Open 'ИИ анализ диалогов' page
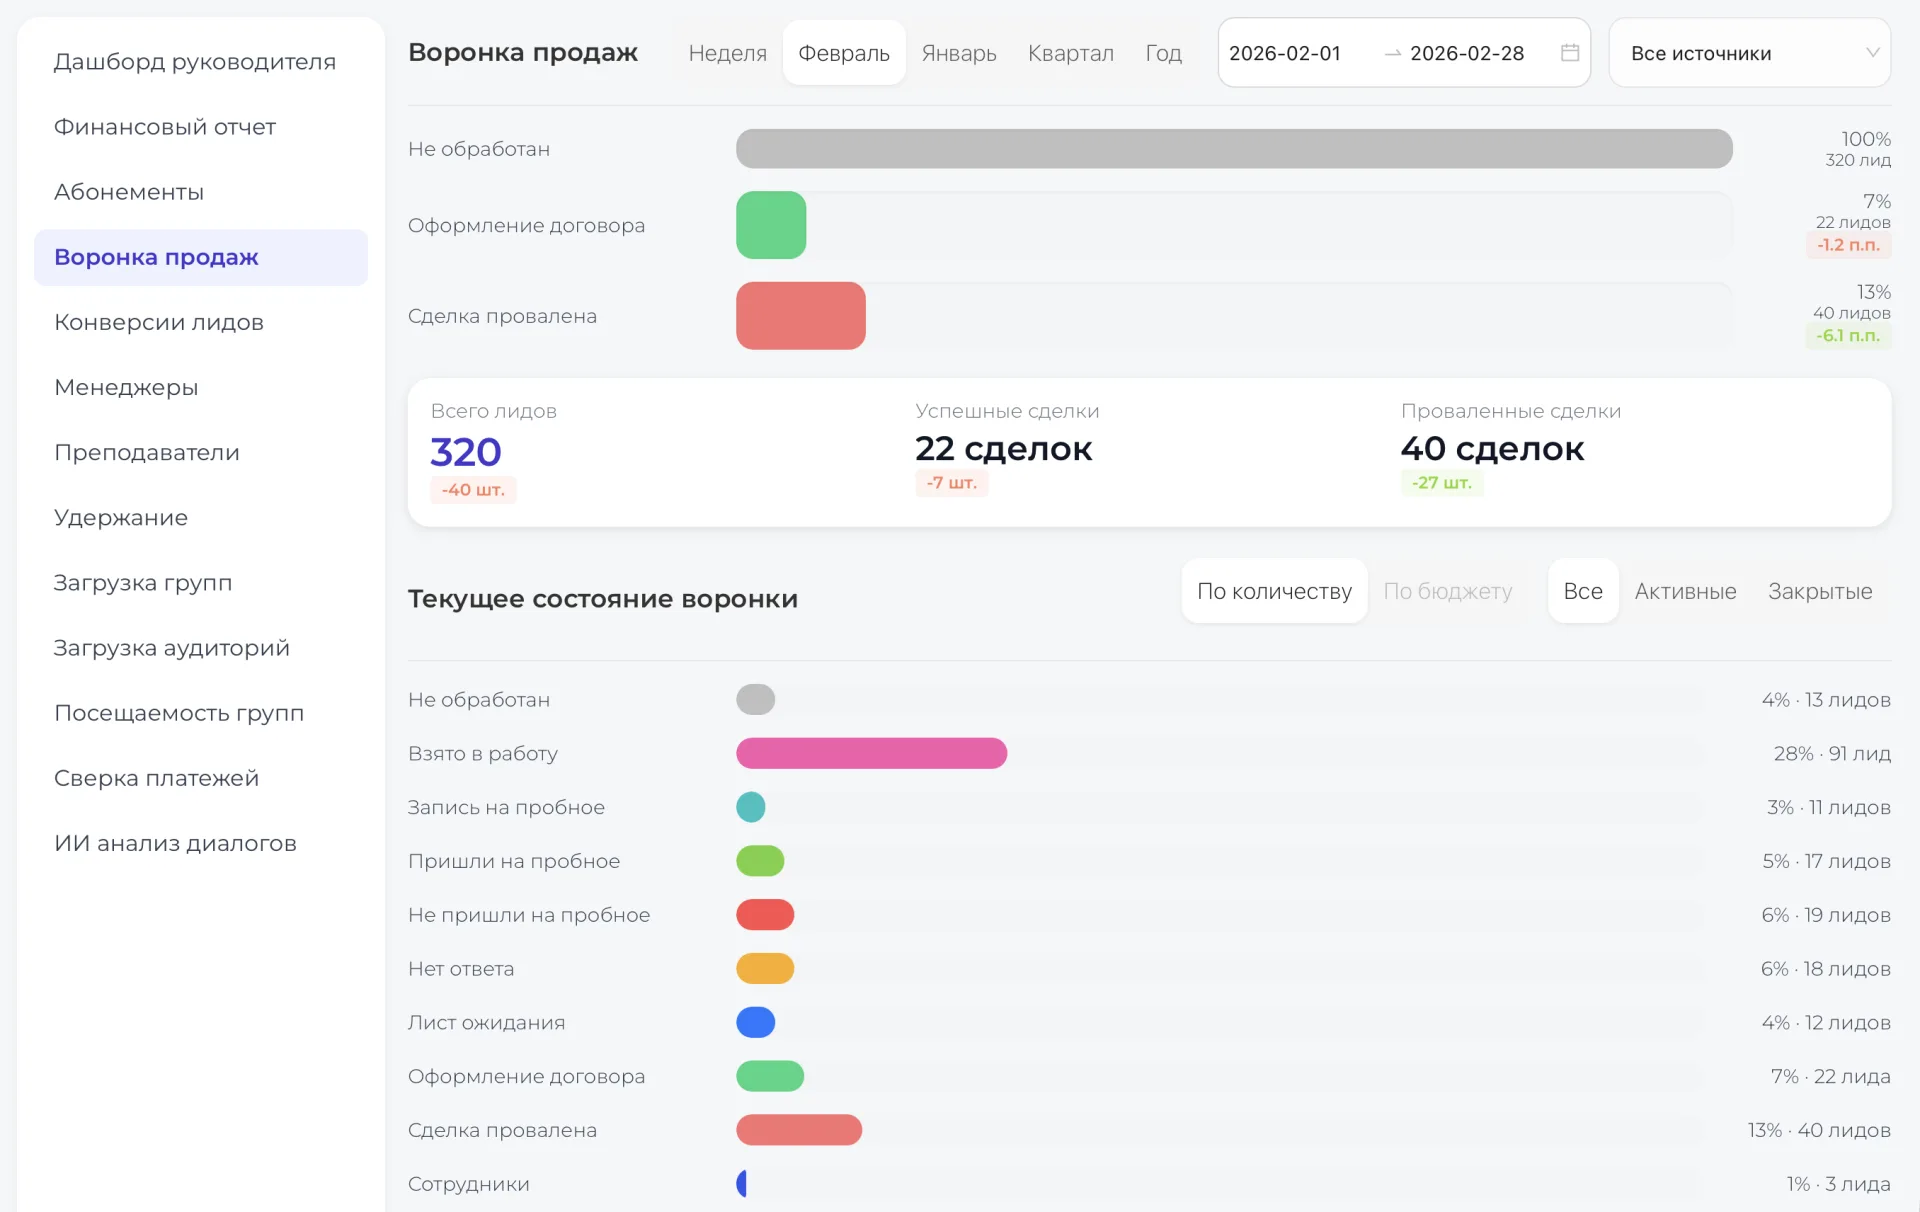Image resolution: width=1920 pixels, height=1212 pixels. 201,843
